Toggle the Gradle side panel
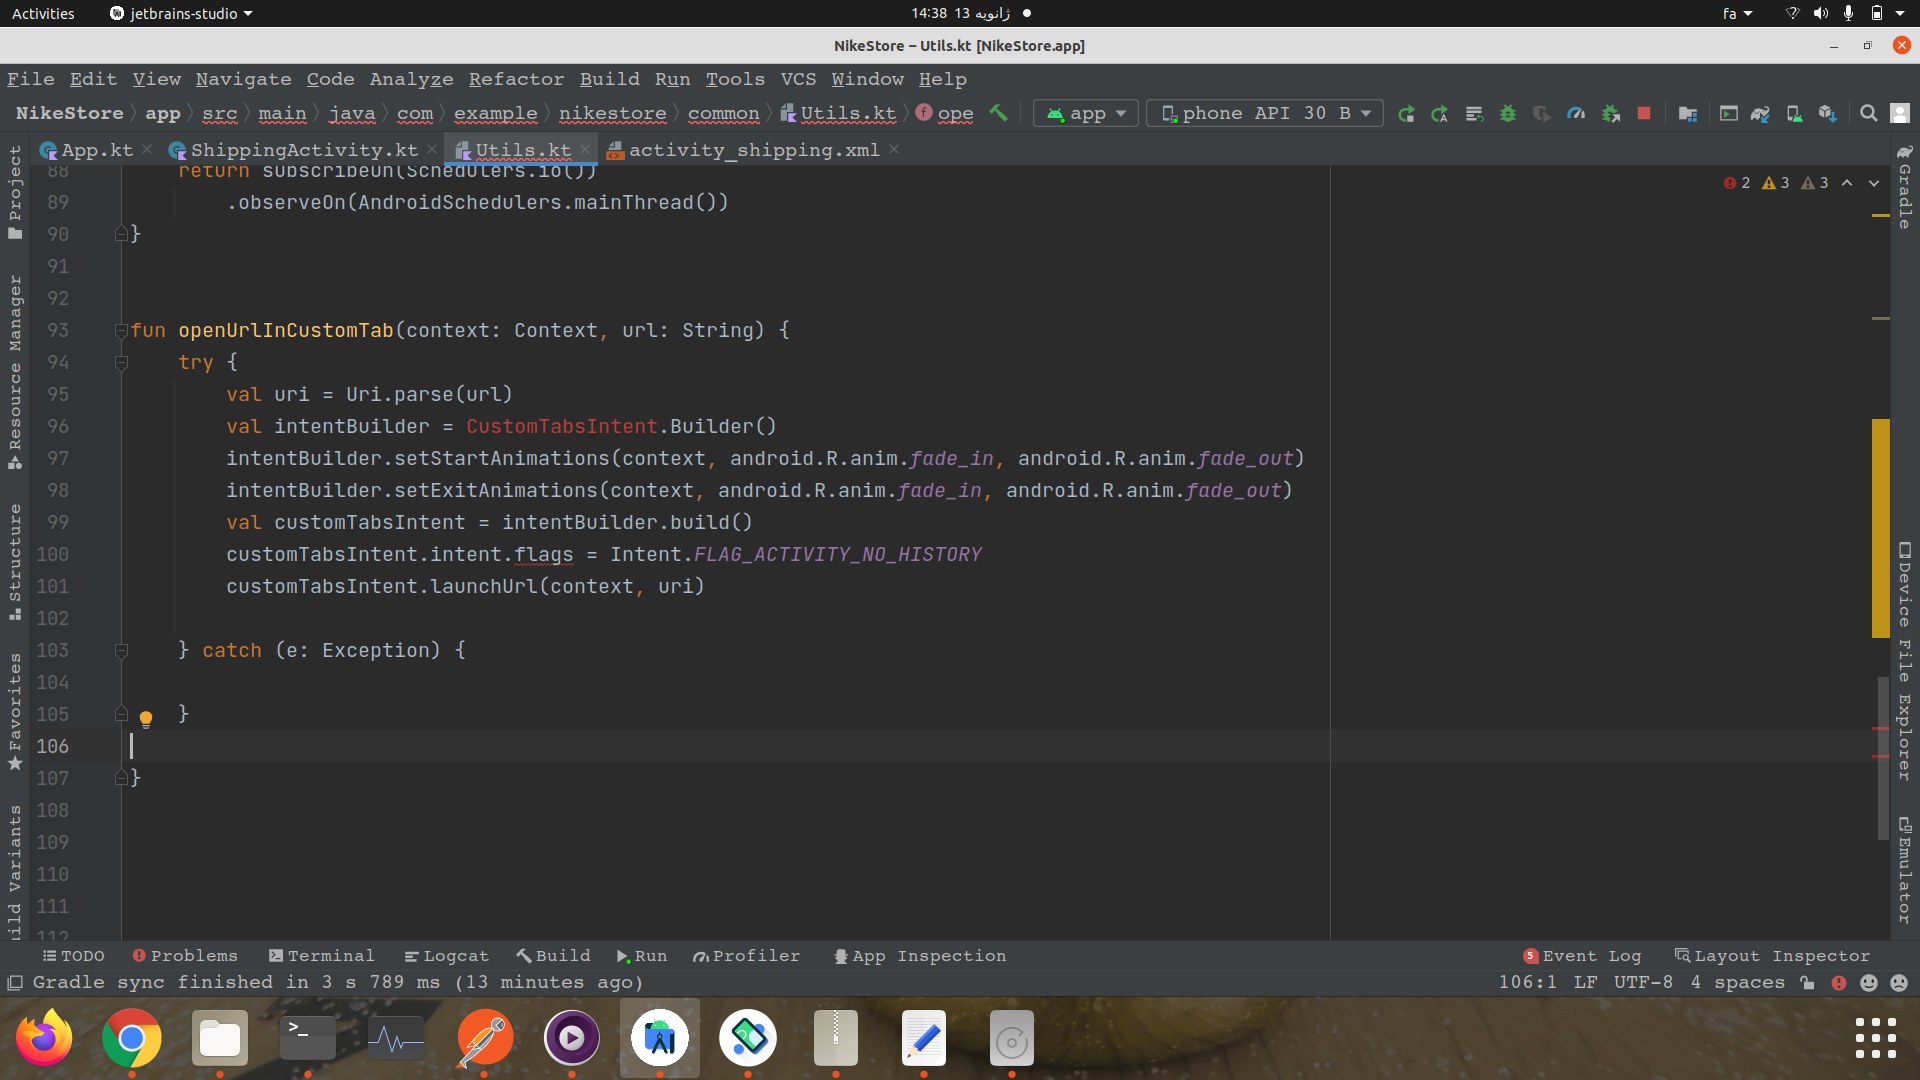 point(1905,186)
